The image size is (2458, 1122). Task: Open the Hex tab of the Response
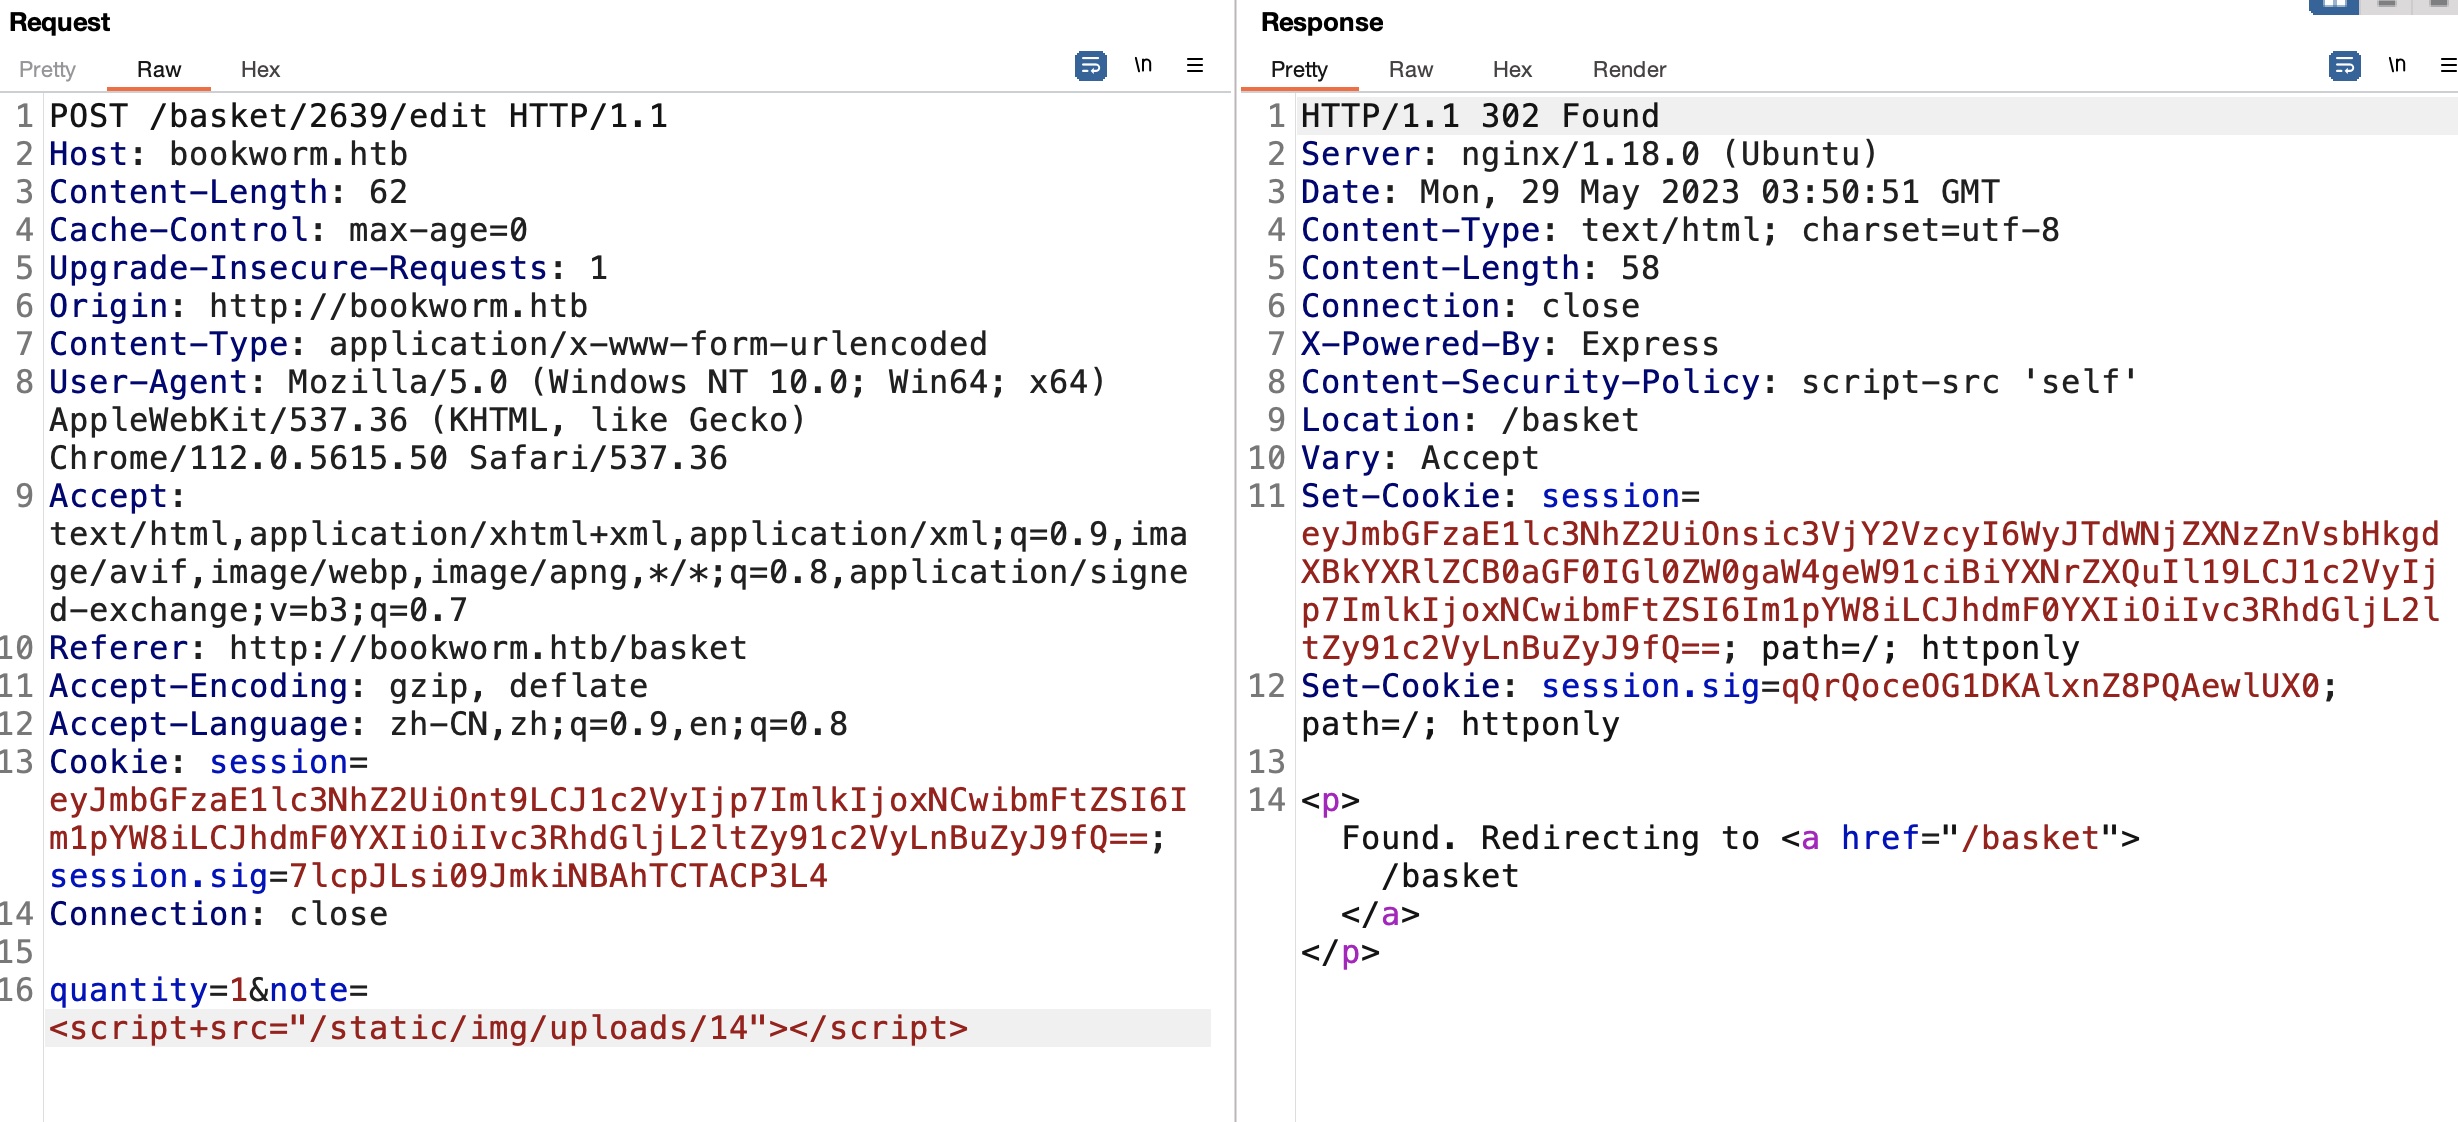[1512, 70]
